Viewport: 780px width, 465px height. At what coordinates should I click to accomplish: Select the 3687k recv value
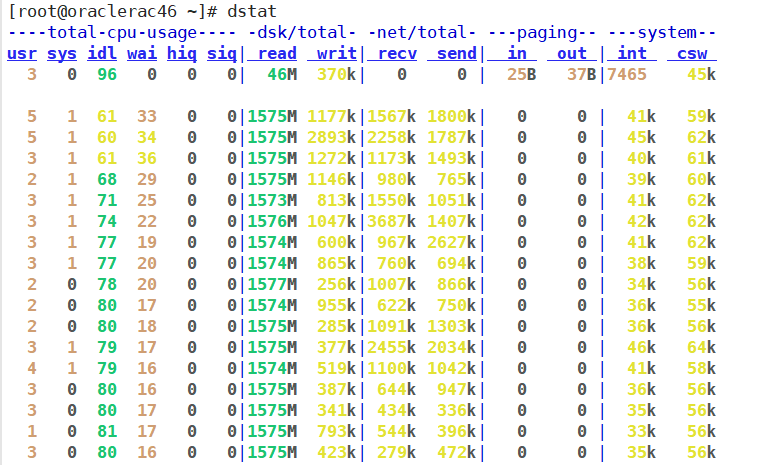click(391, 221)
